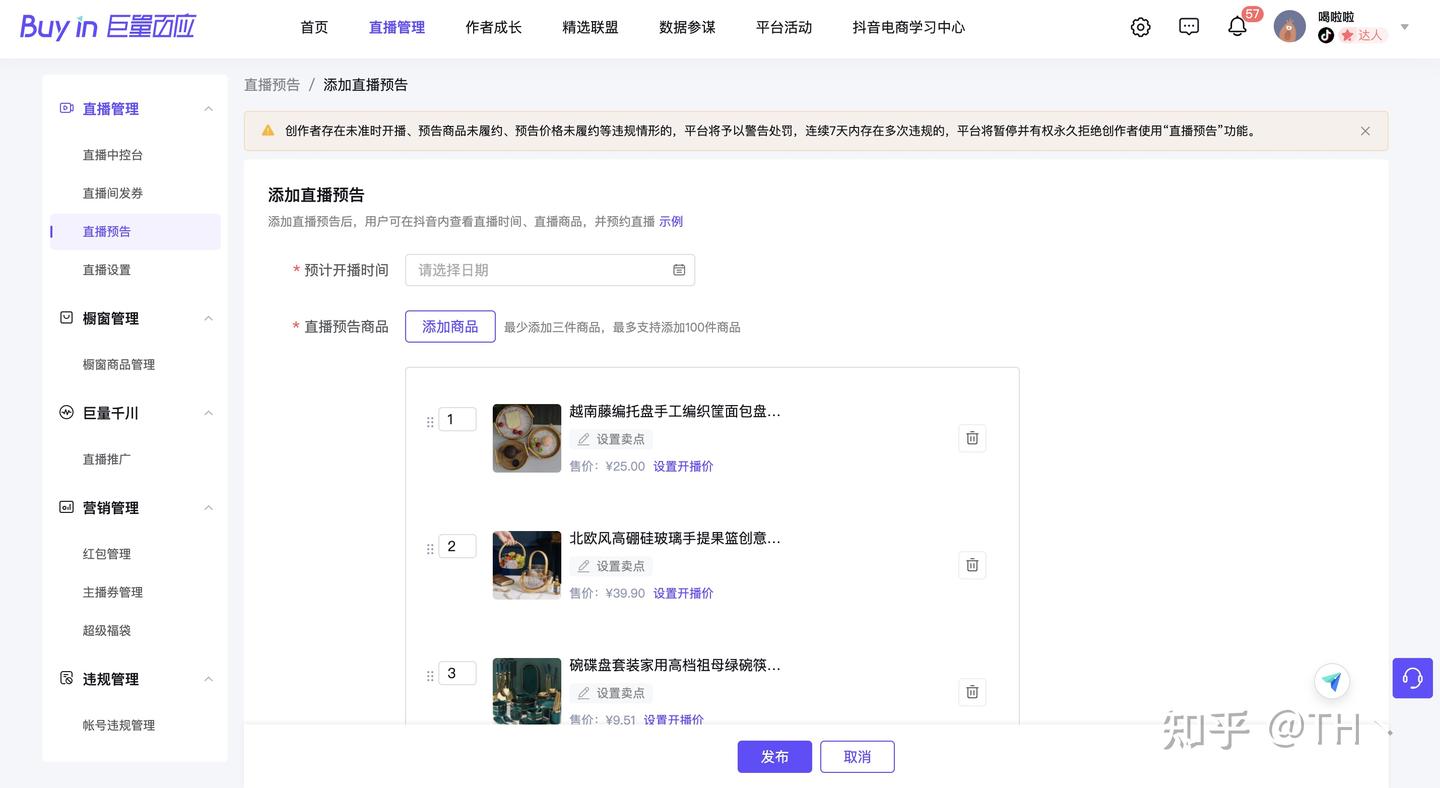
Task: Collapse the 橱窗管理 sidebar section
Action: [208, 319]
